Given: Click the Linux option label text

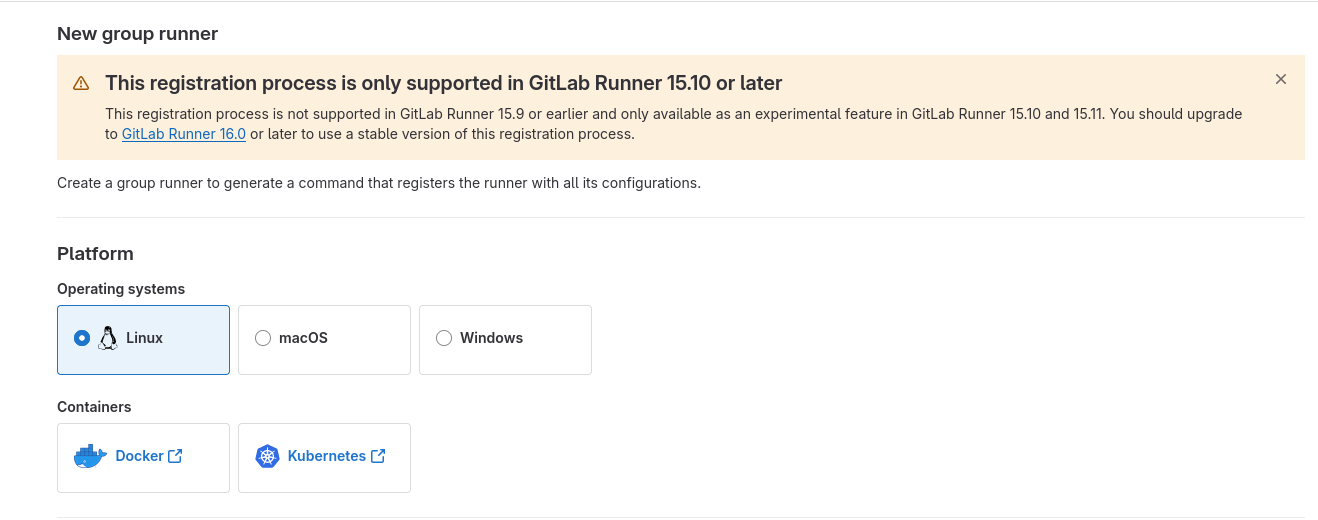Looking at the screenshot, I should tap(144, 338).
